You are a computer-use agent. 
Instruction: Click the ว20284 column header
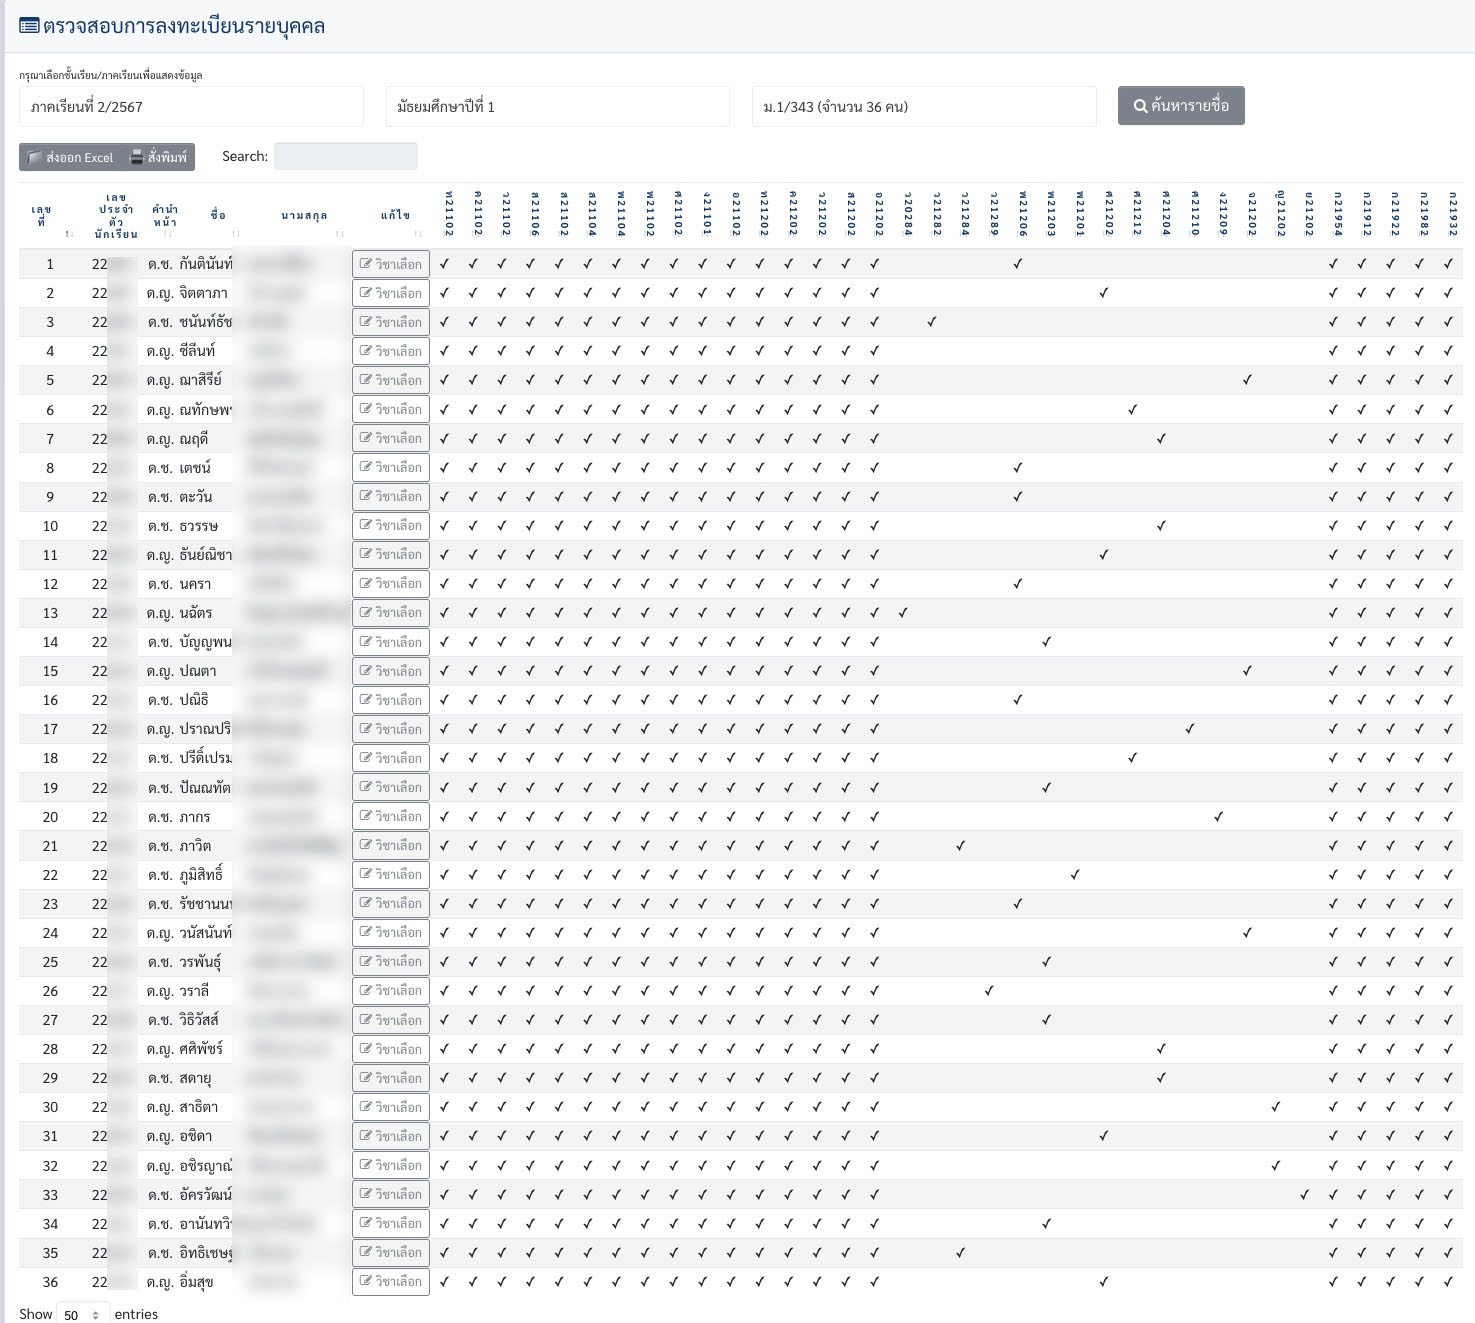tap(908, 214)
